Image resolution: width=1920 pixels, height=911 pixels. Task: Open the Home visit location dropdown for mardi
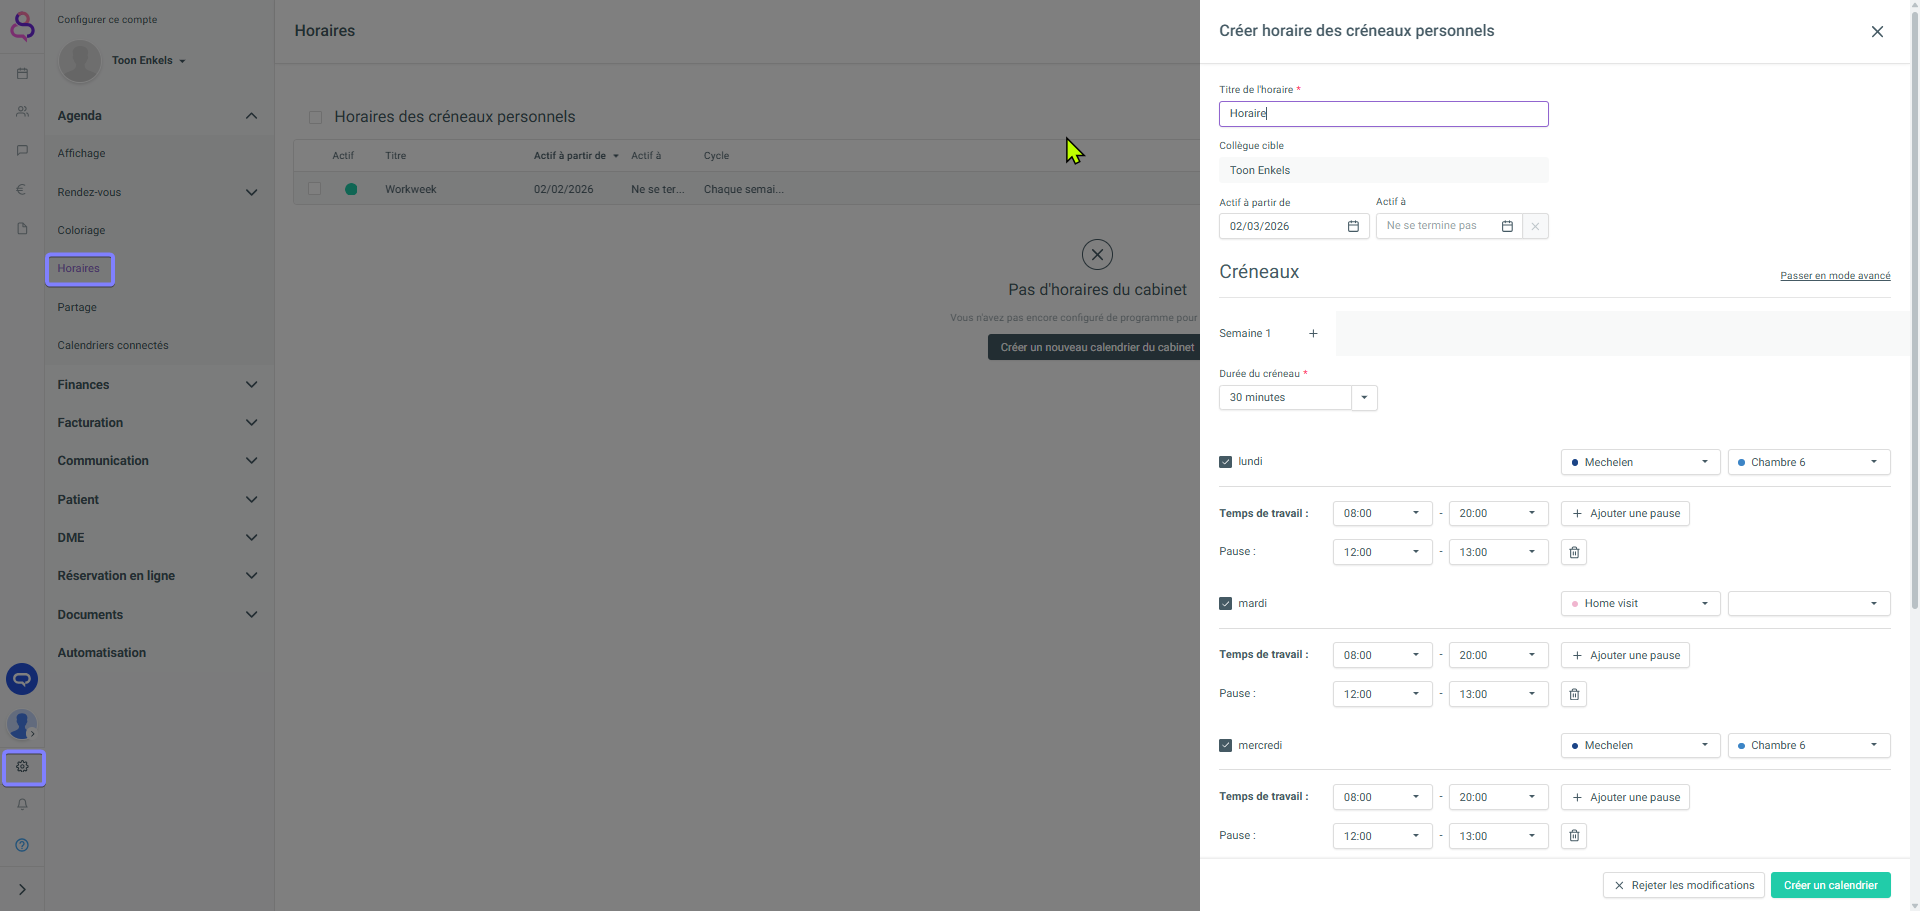point(1640,604)
